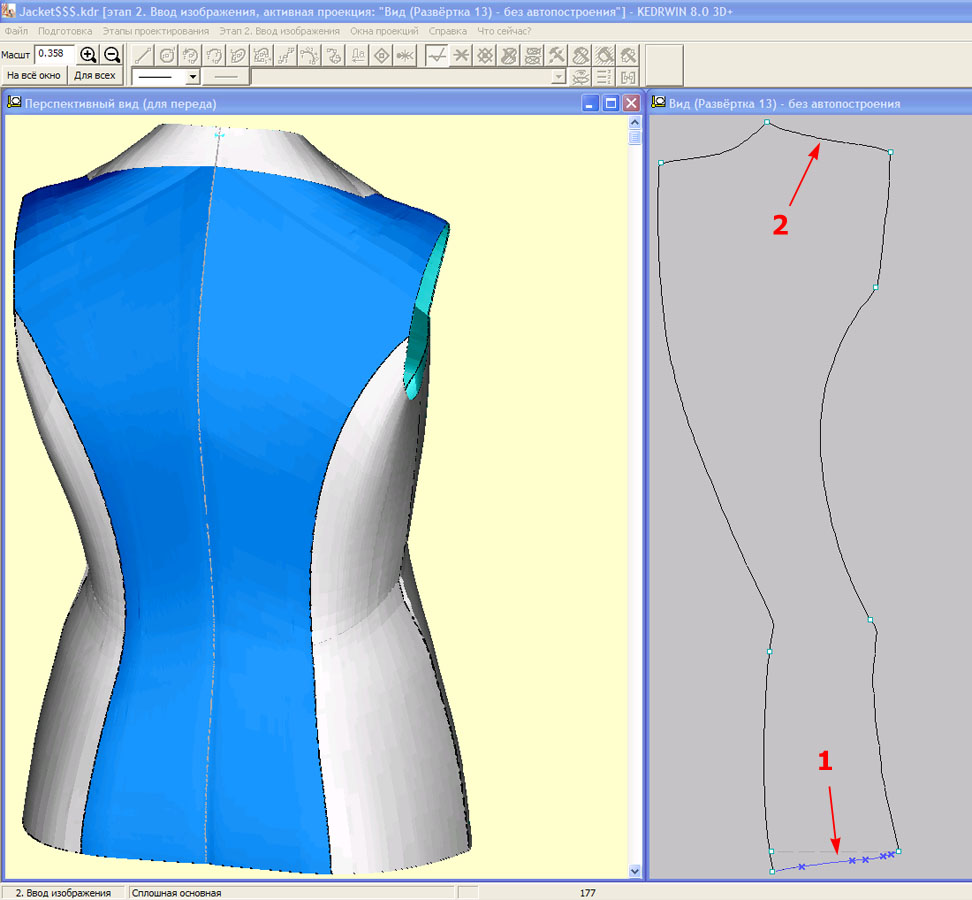Select the straight line drawing tool

(143, 56)
